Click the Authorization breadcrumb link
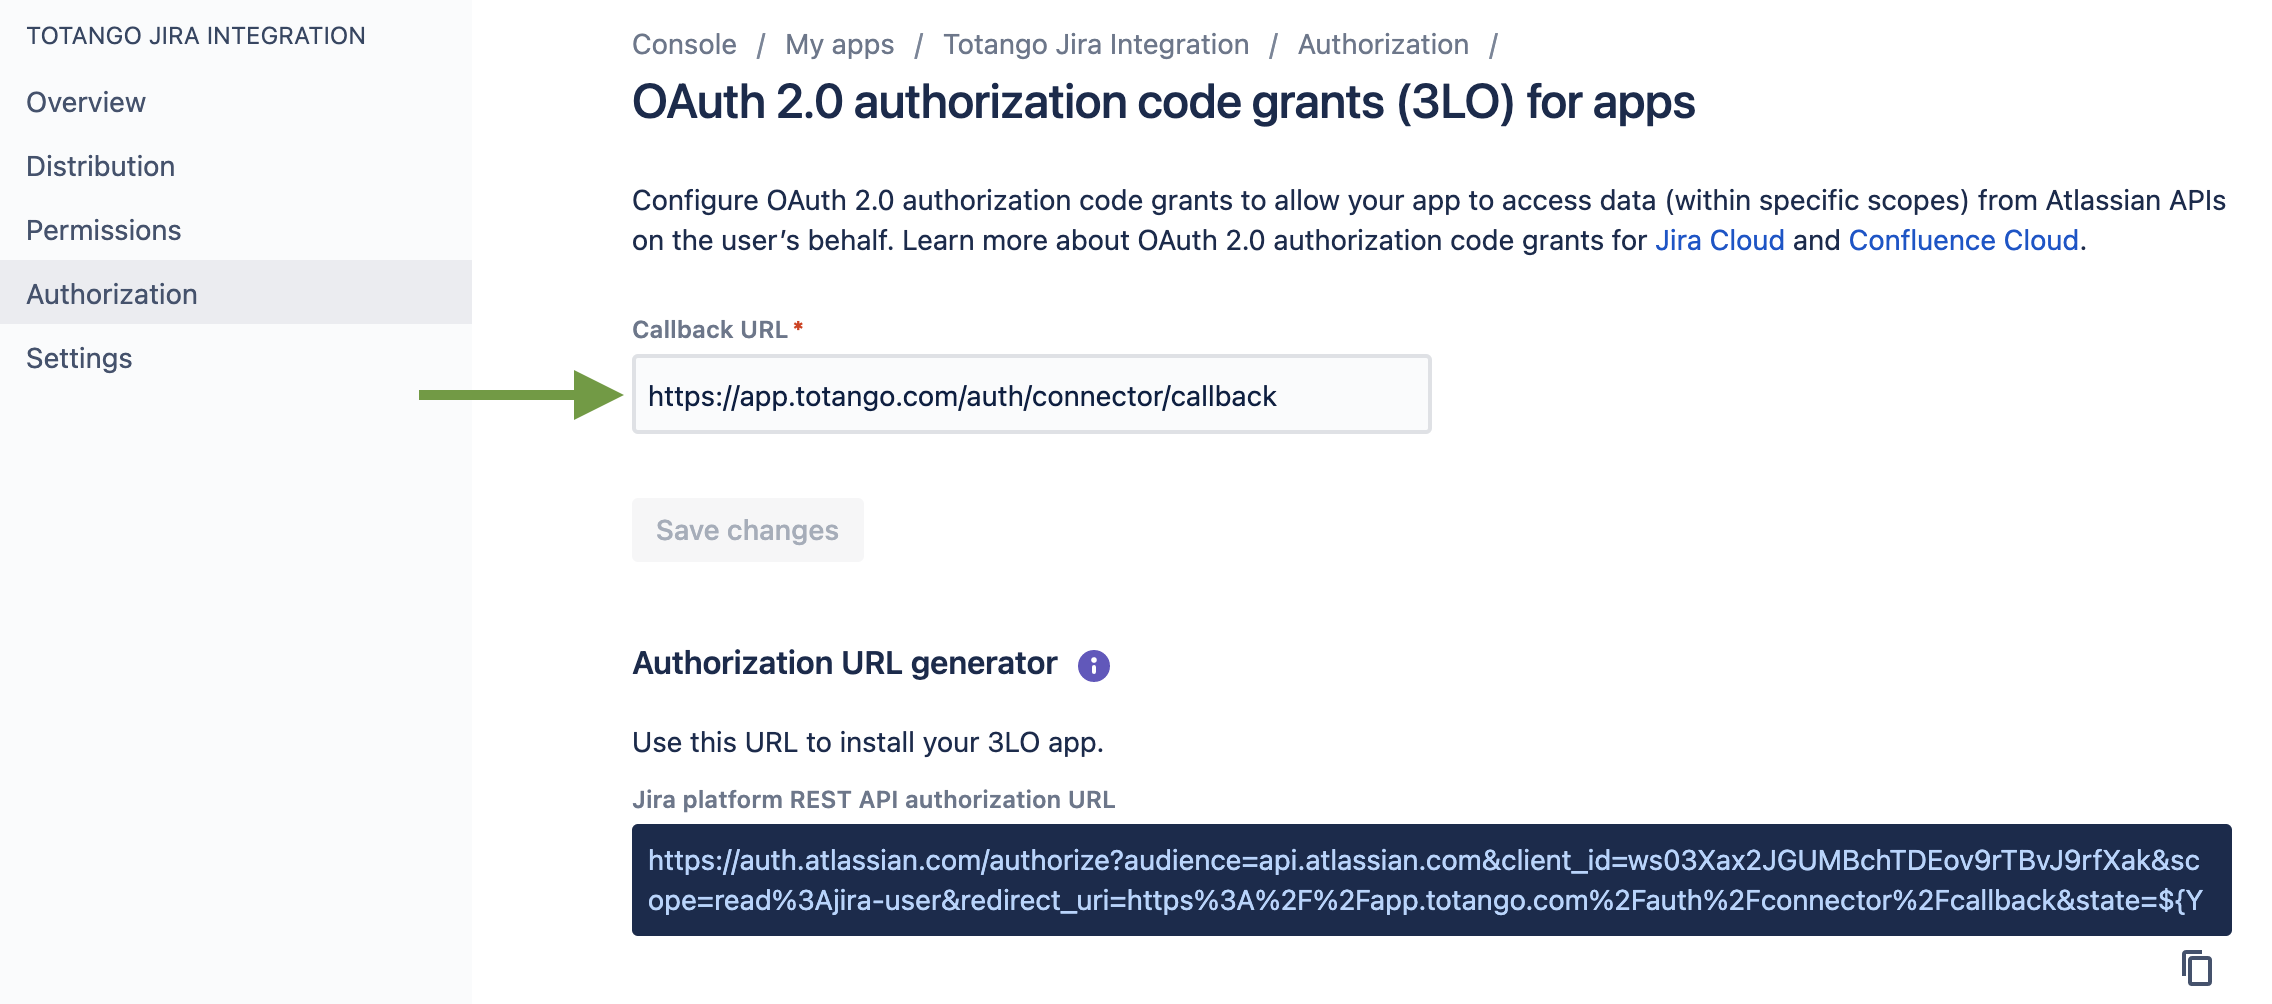 [1383, 44]
